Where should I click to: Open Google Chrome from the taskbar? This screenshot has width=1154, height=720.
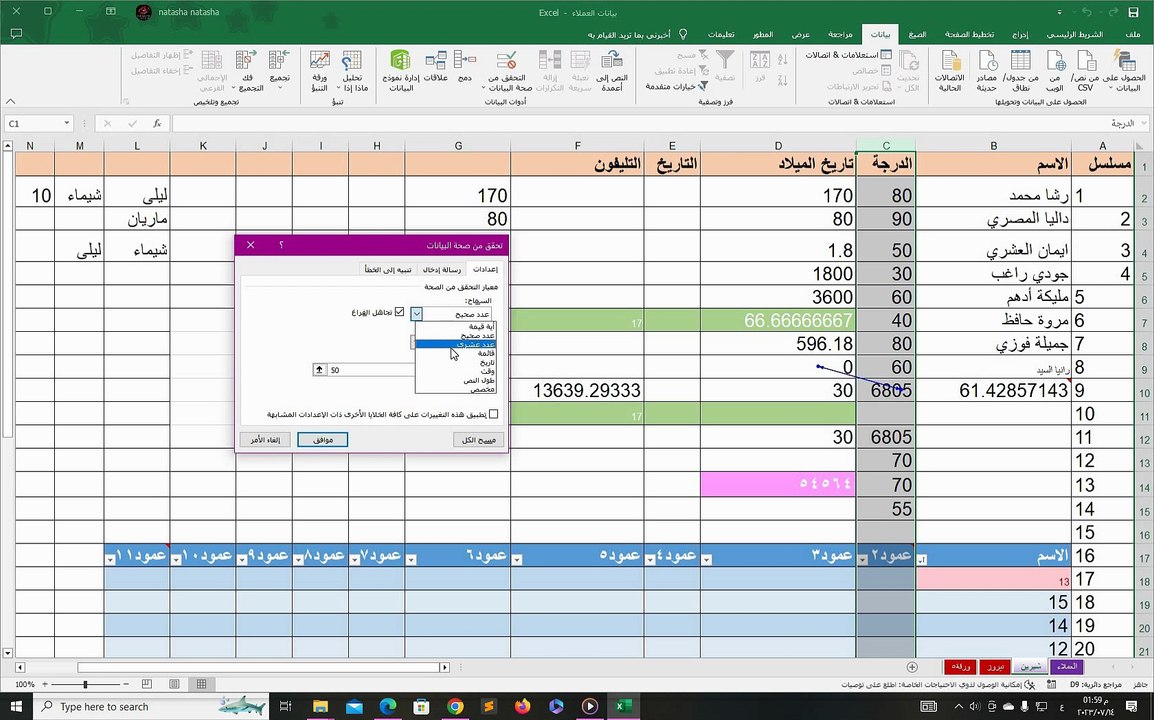tap(456, 707)
